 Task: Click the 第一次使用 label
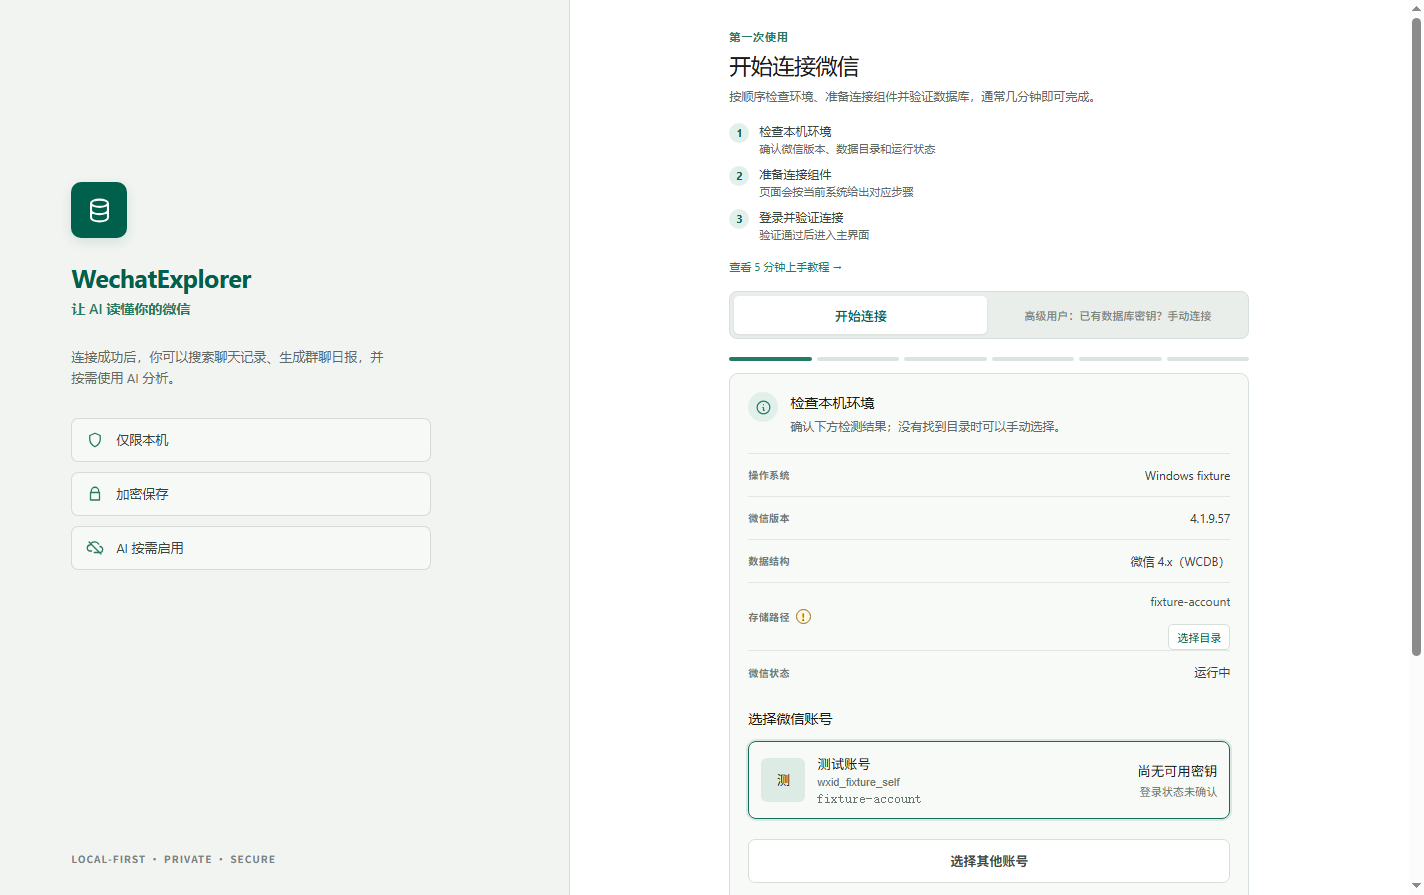coord(758,37)
